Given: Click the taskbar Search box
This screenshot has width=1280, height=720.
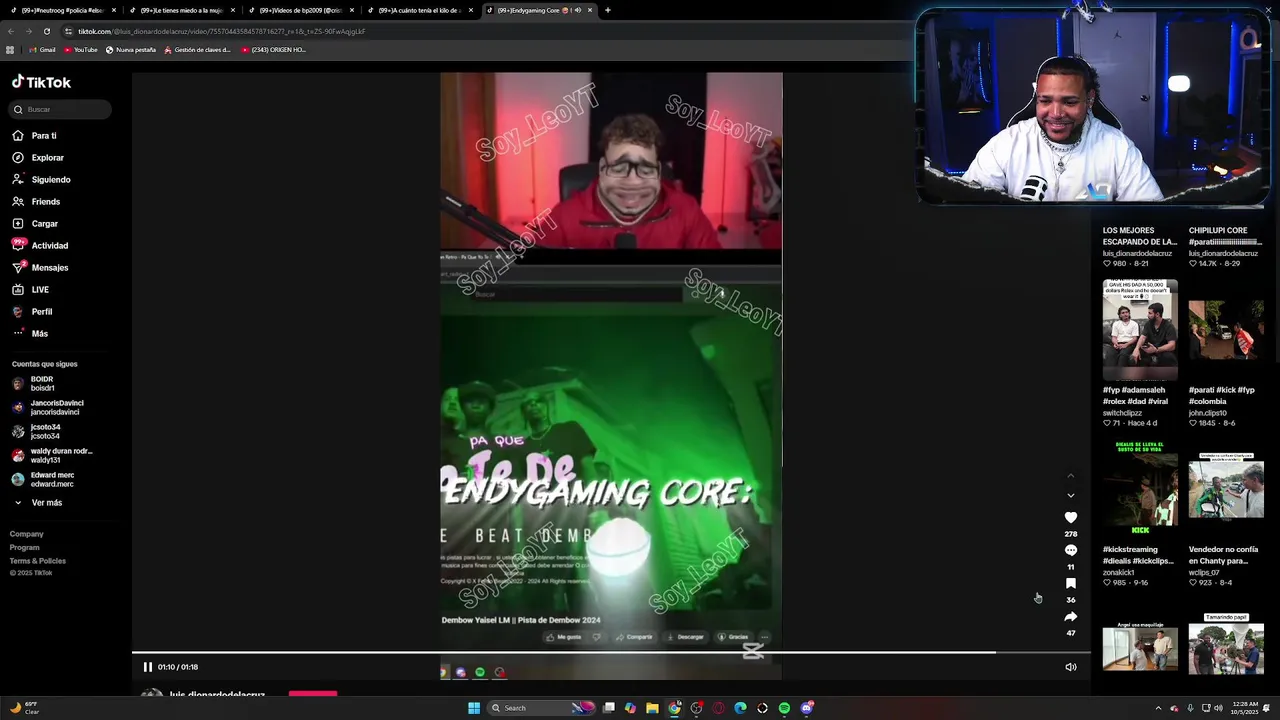Looking at the screenshot, I should pyautogui.click(x=541, y=708).
